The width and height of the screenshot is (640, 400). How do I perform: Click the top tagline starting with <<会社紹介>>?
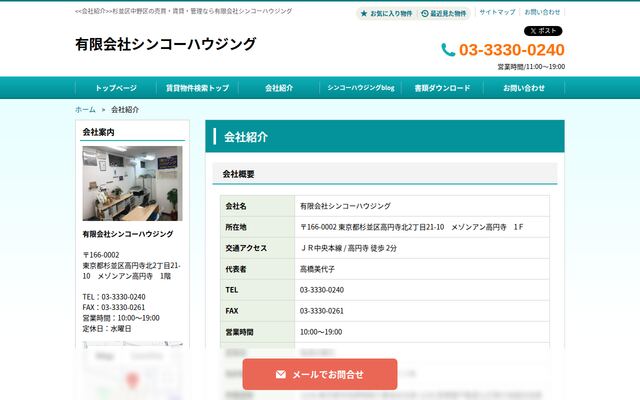[x=183, y=11]
